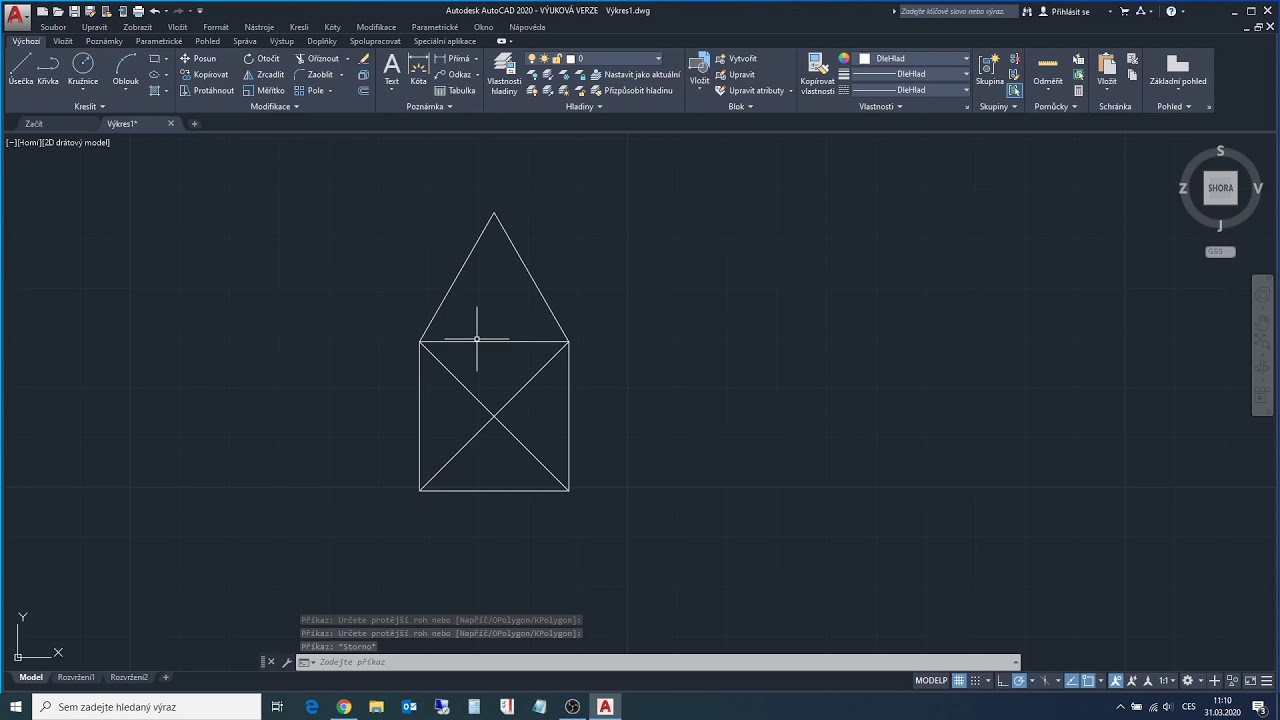Click the plot/print icon in quick access toolbar
The width and height of the screenshot is (1280, 720).
pos(138,11)
